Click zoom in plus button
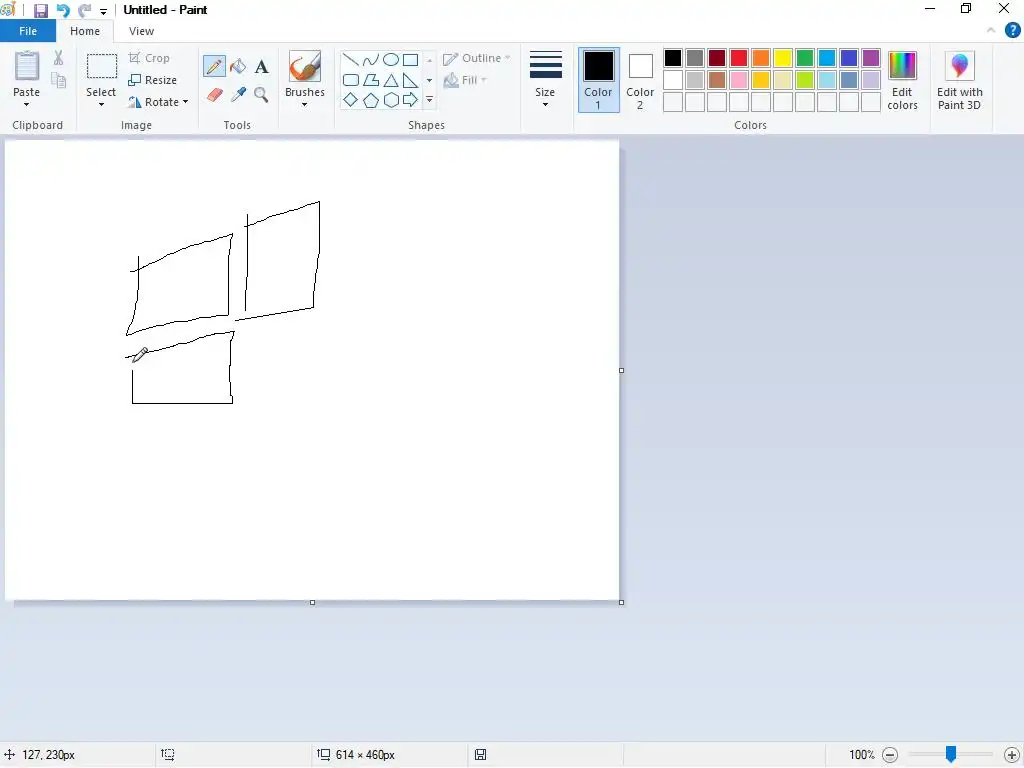The image size is (1024, 768). click(1012, 755)
